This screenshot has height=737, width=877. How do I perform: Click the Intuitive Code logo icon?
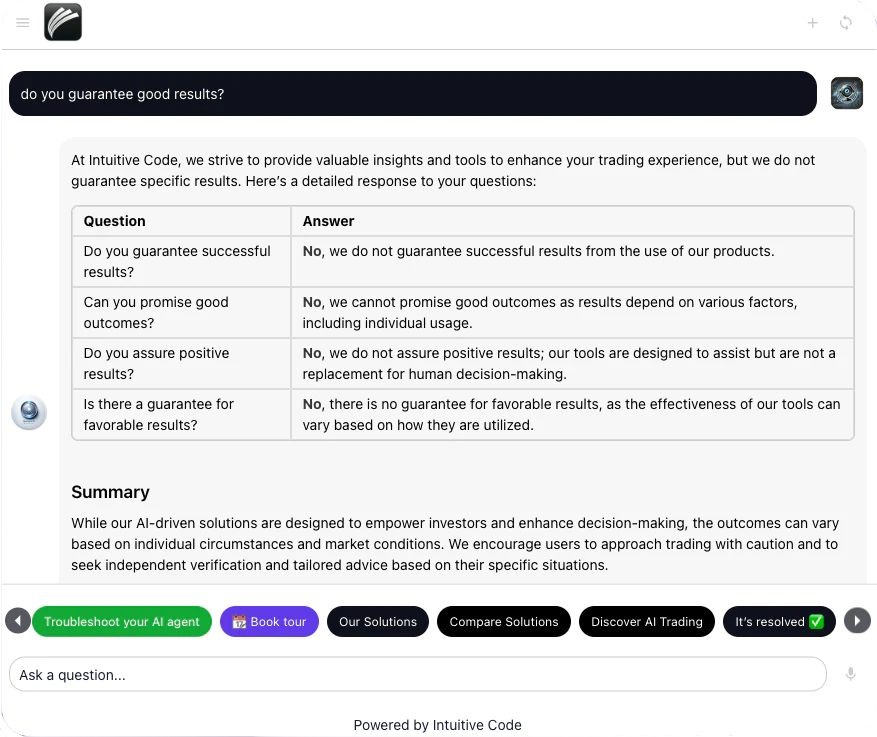[63, 22]
